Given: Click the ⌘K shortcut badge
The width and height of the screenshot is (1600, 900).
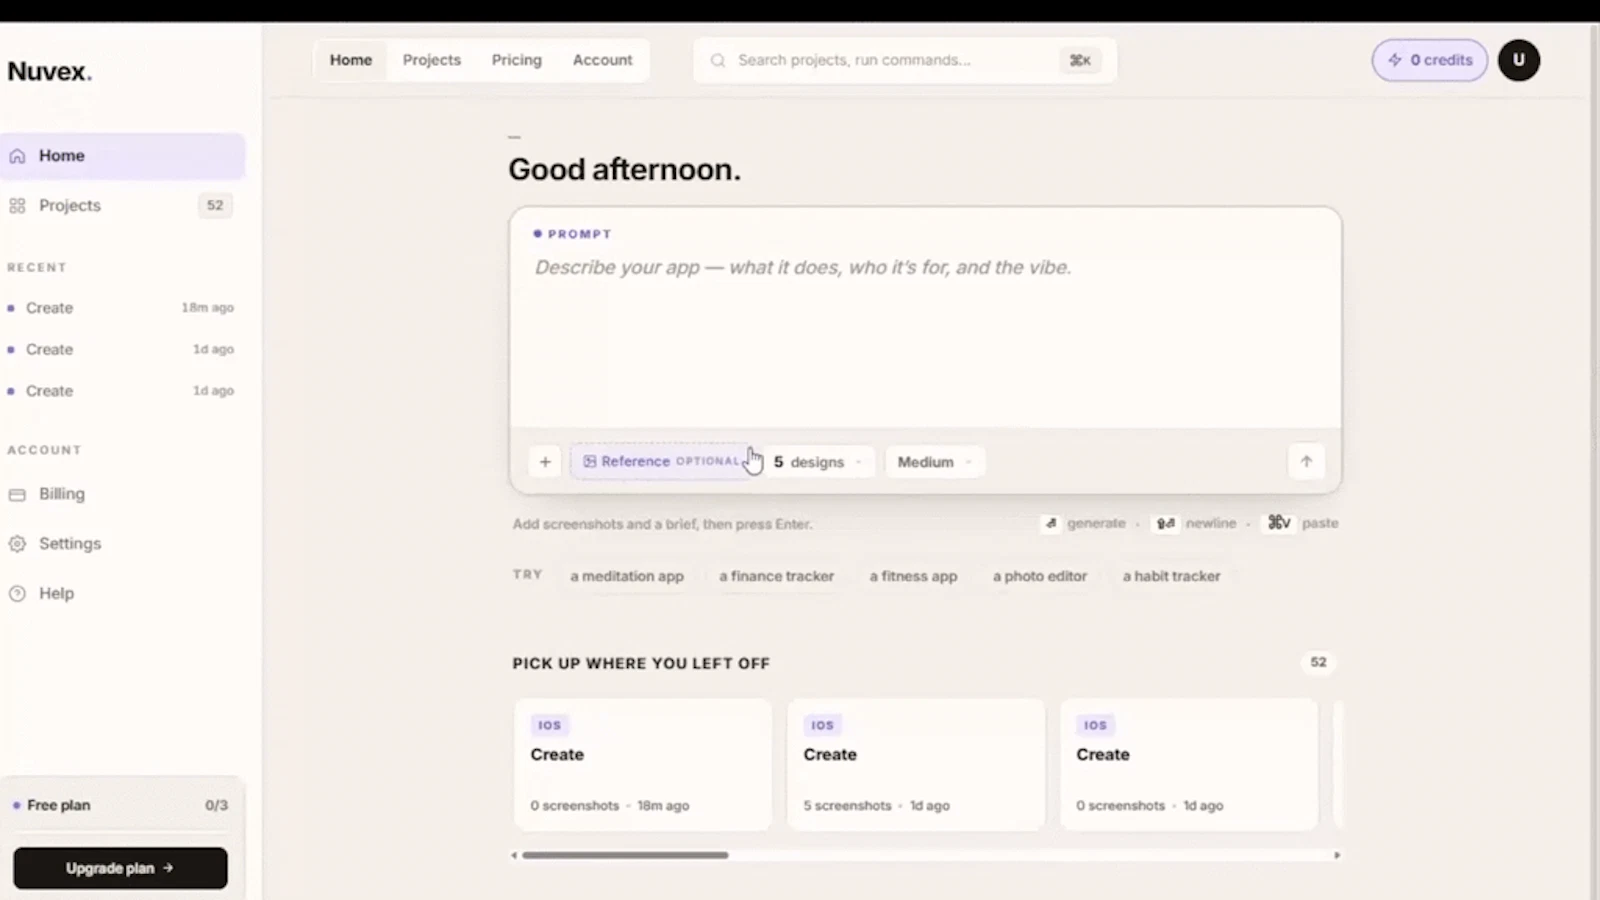Looking at the screenshot, I should 1080,60.
